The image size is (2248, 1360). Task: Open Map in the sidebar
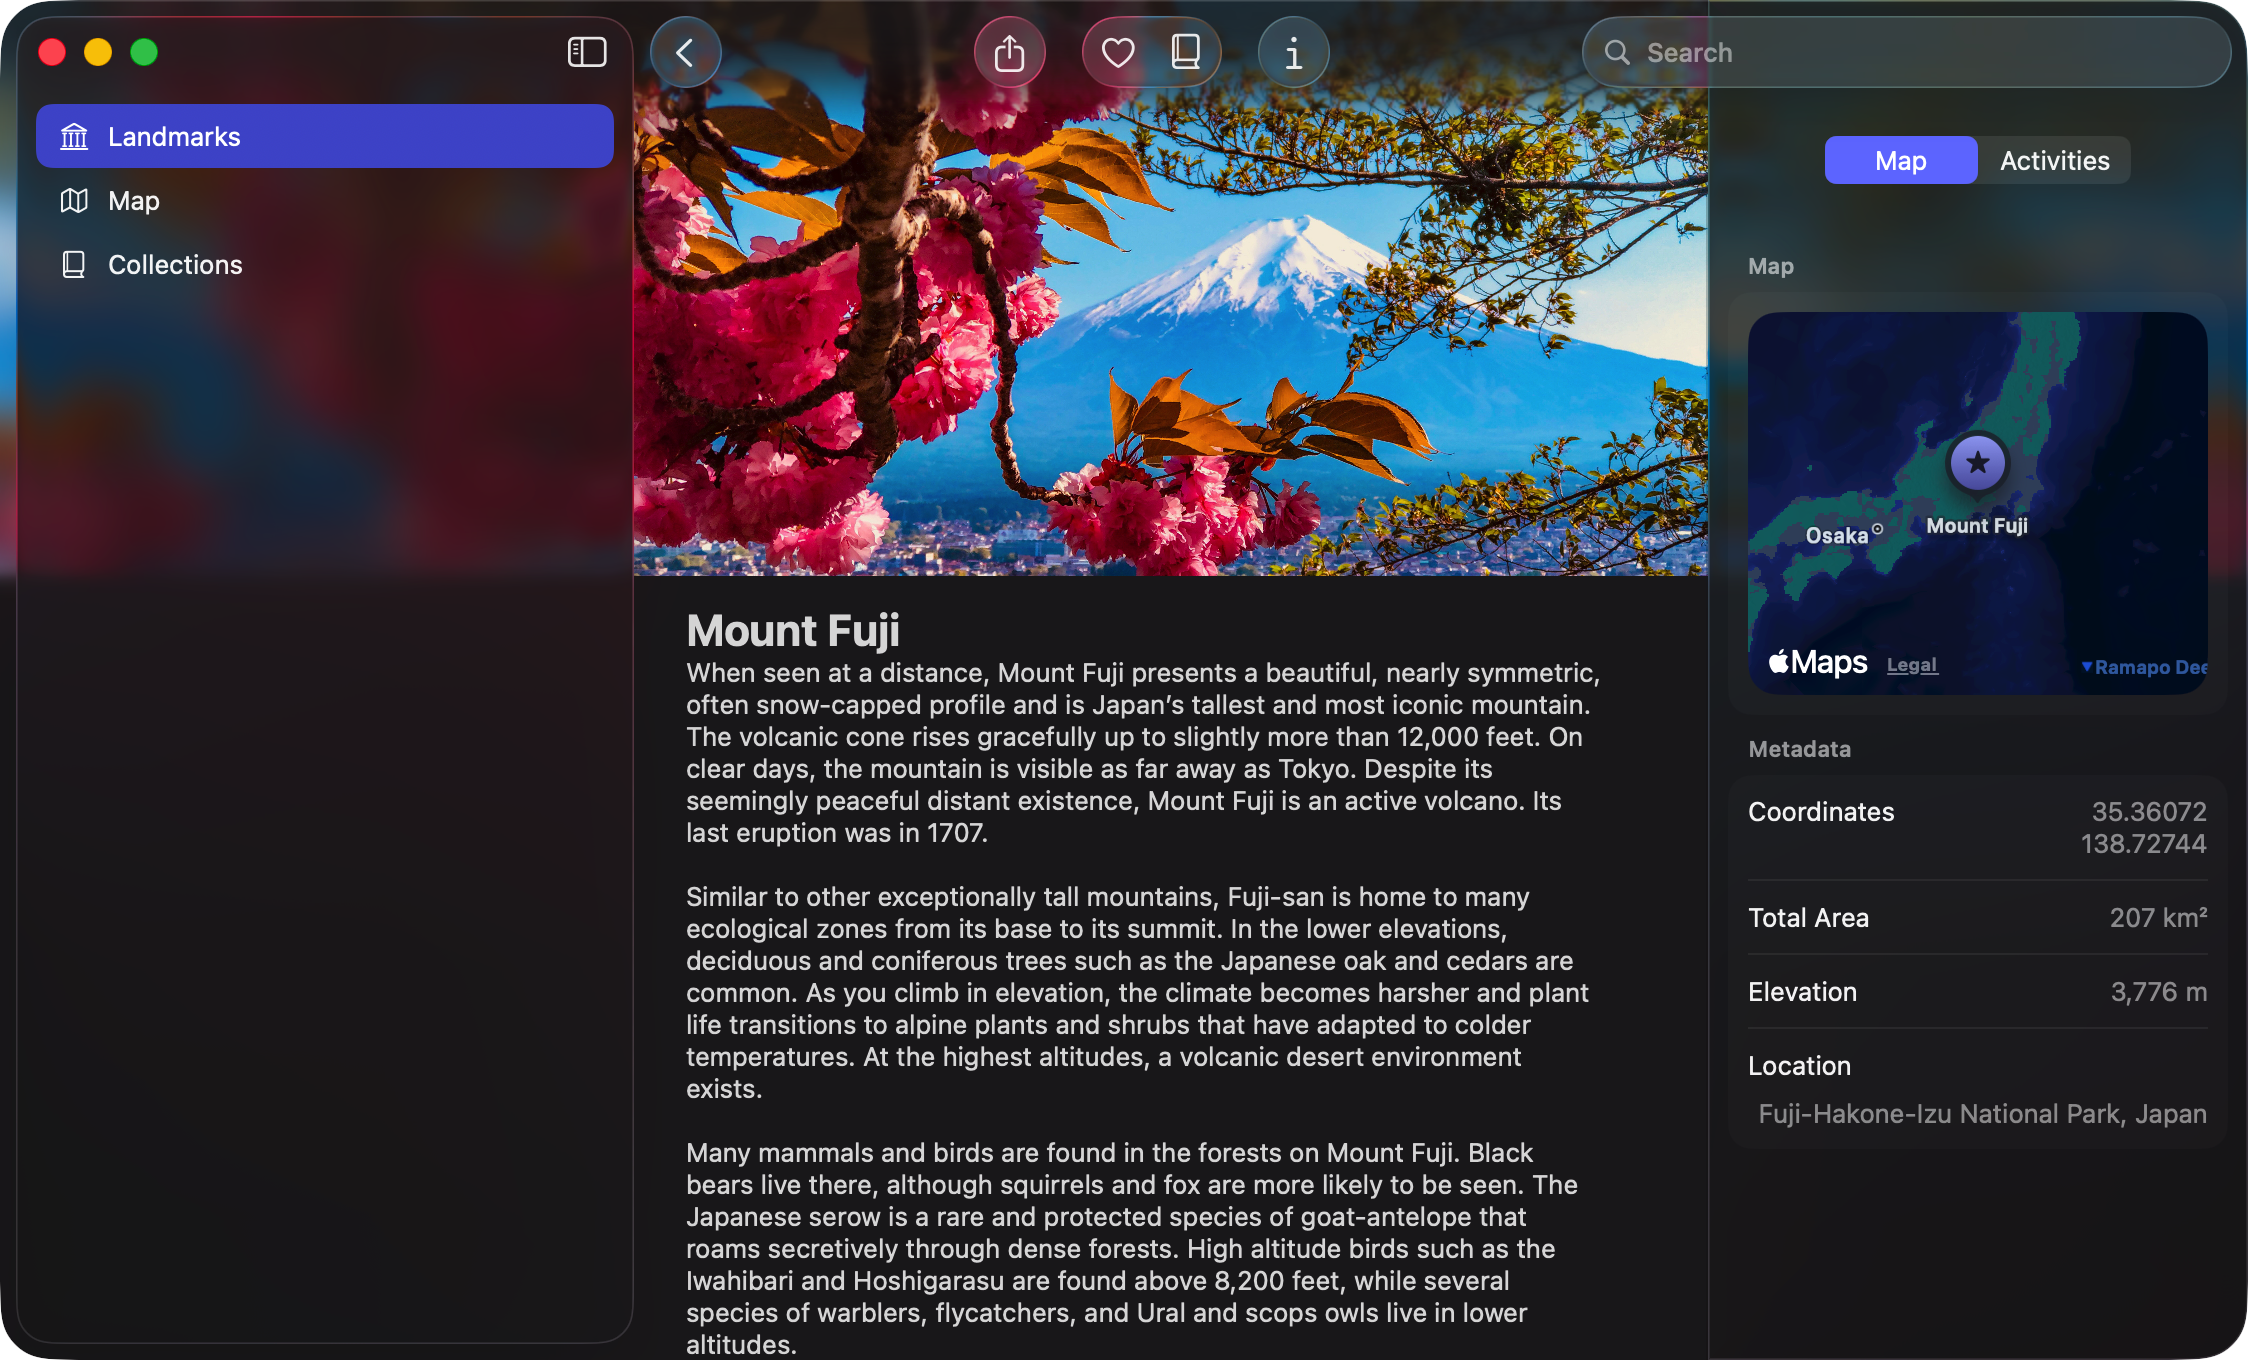(134, 201)
